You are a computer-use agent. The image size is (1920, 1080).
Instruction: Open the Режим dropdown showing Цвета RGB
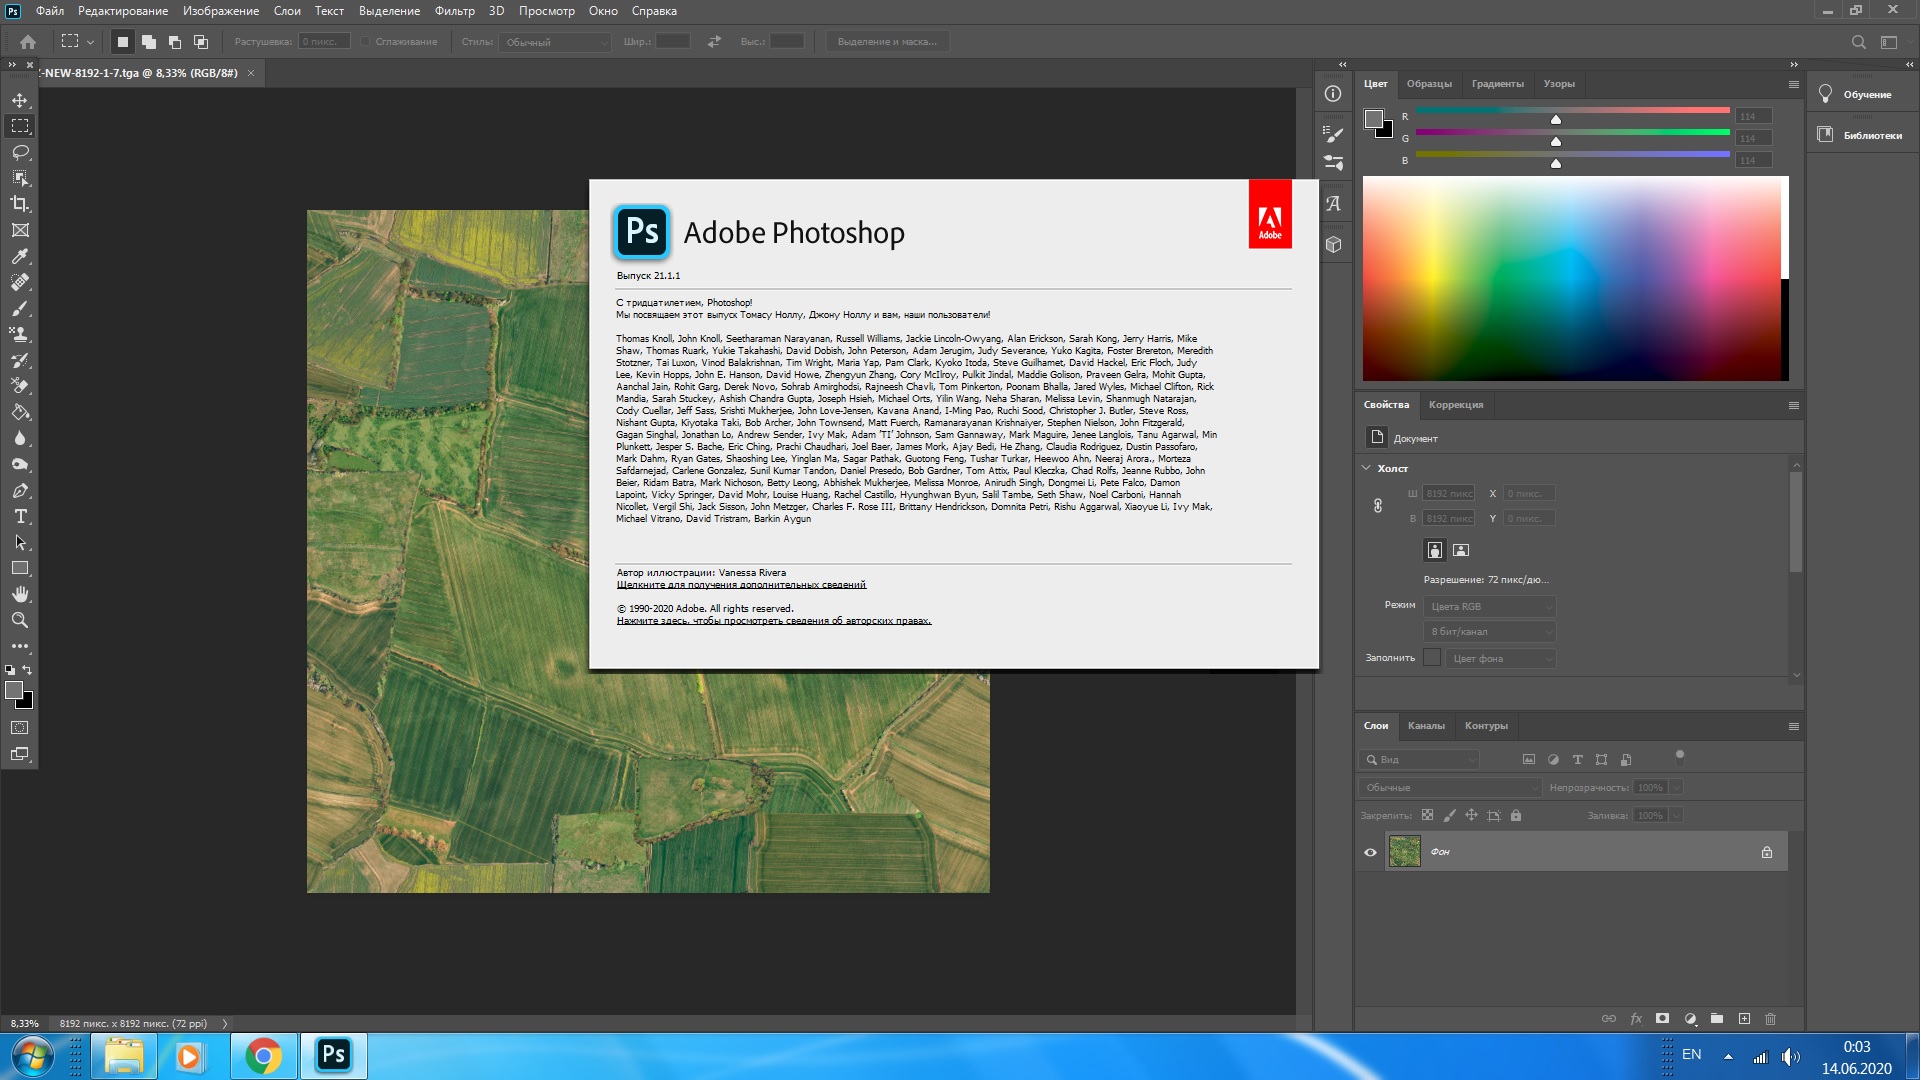point(1489,606)
